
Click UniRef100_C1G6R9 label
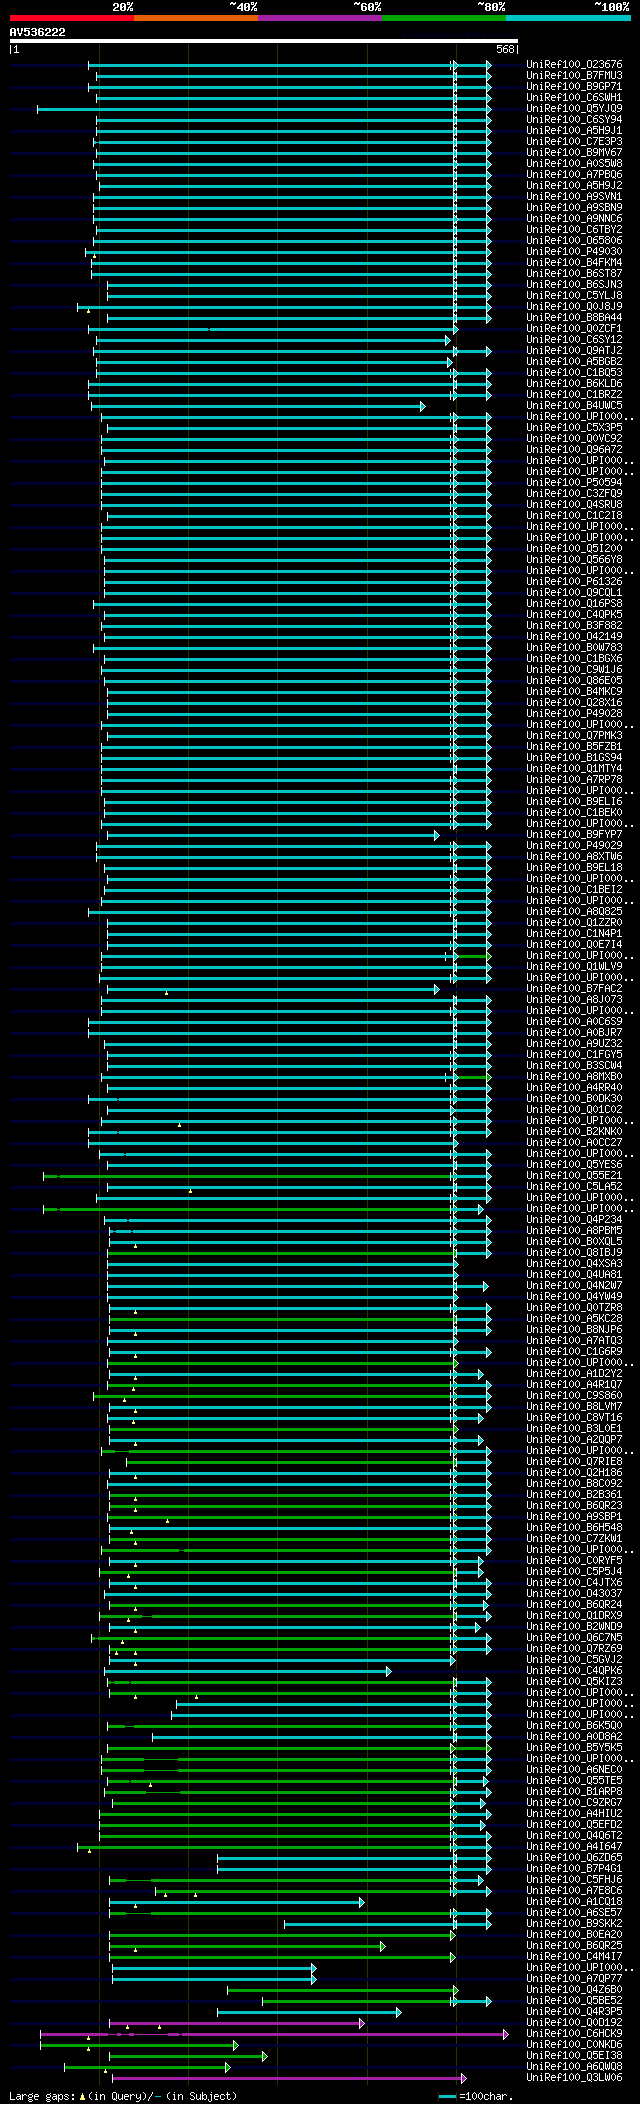[x=574, y=1351]
